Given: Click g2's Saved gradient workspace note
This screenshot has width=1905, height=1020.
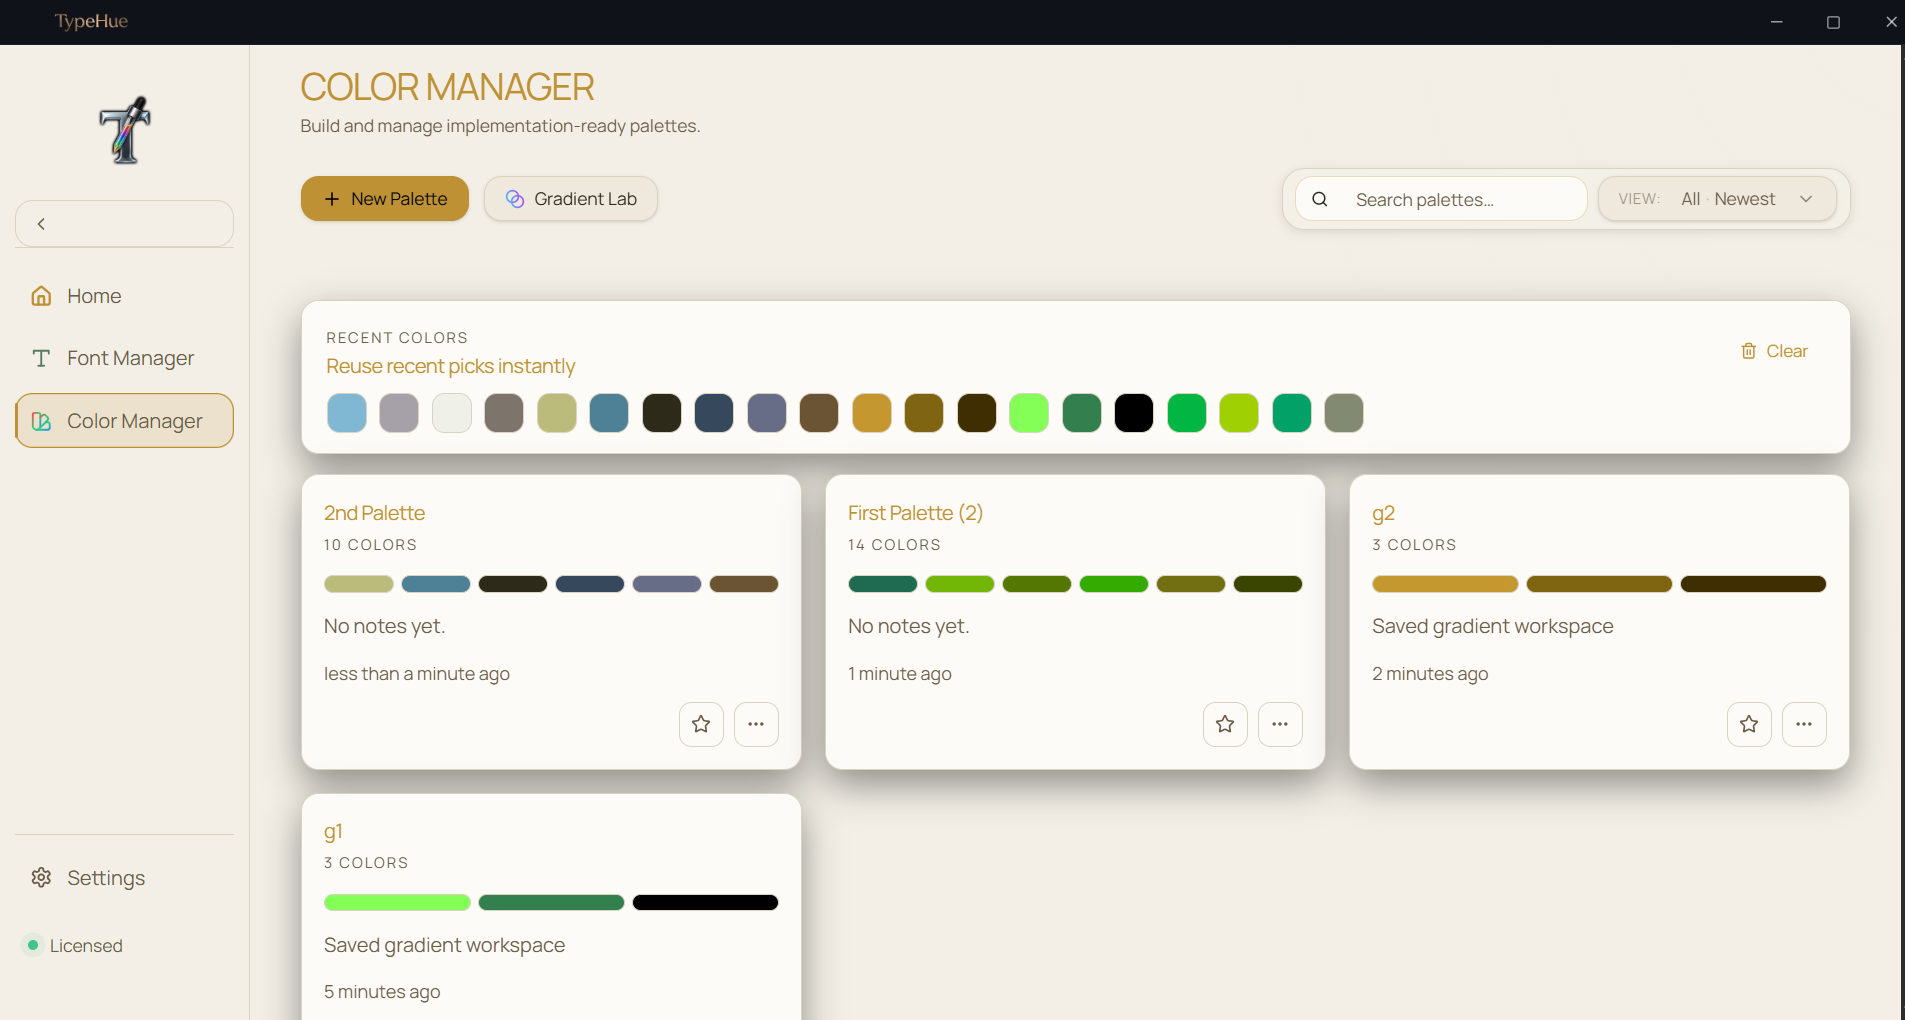Looking at the screenshot, I should coord(1493,626).
